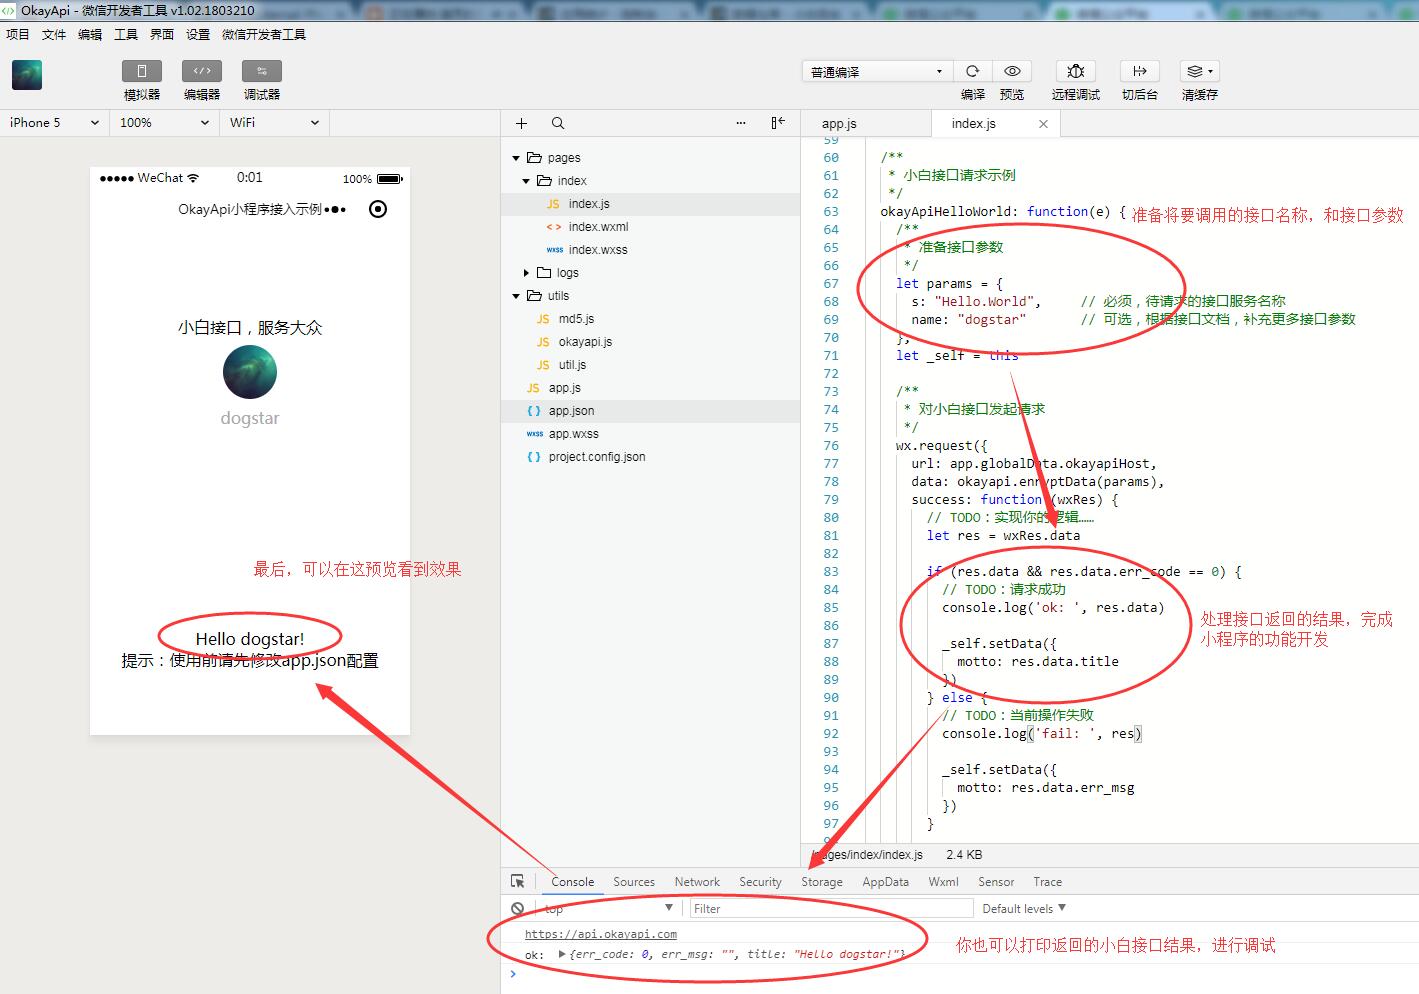Open the iPhone 5 device dropdown
This screenshot has width=1419, height=994.
(x=55, y=122)
